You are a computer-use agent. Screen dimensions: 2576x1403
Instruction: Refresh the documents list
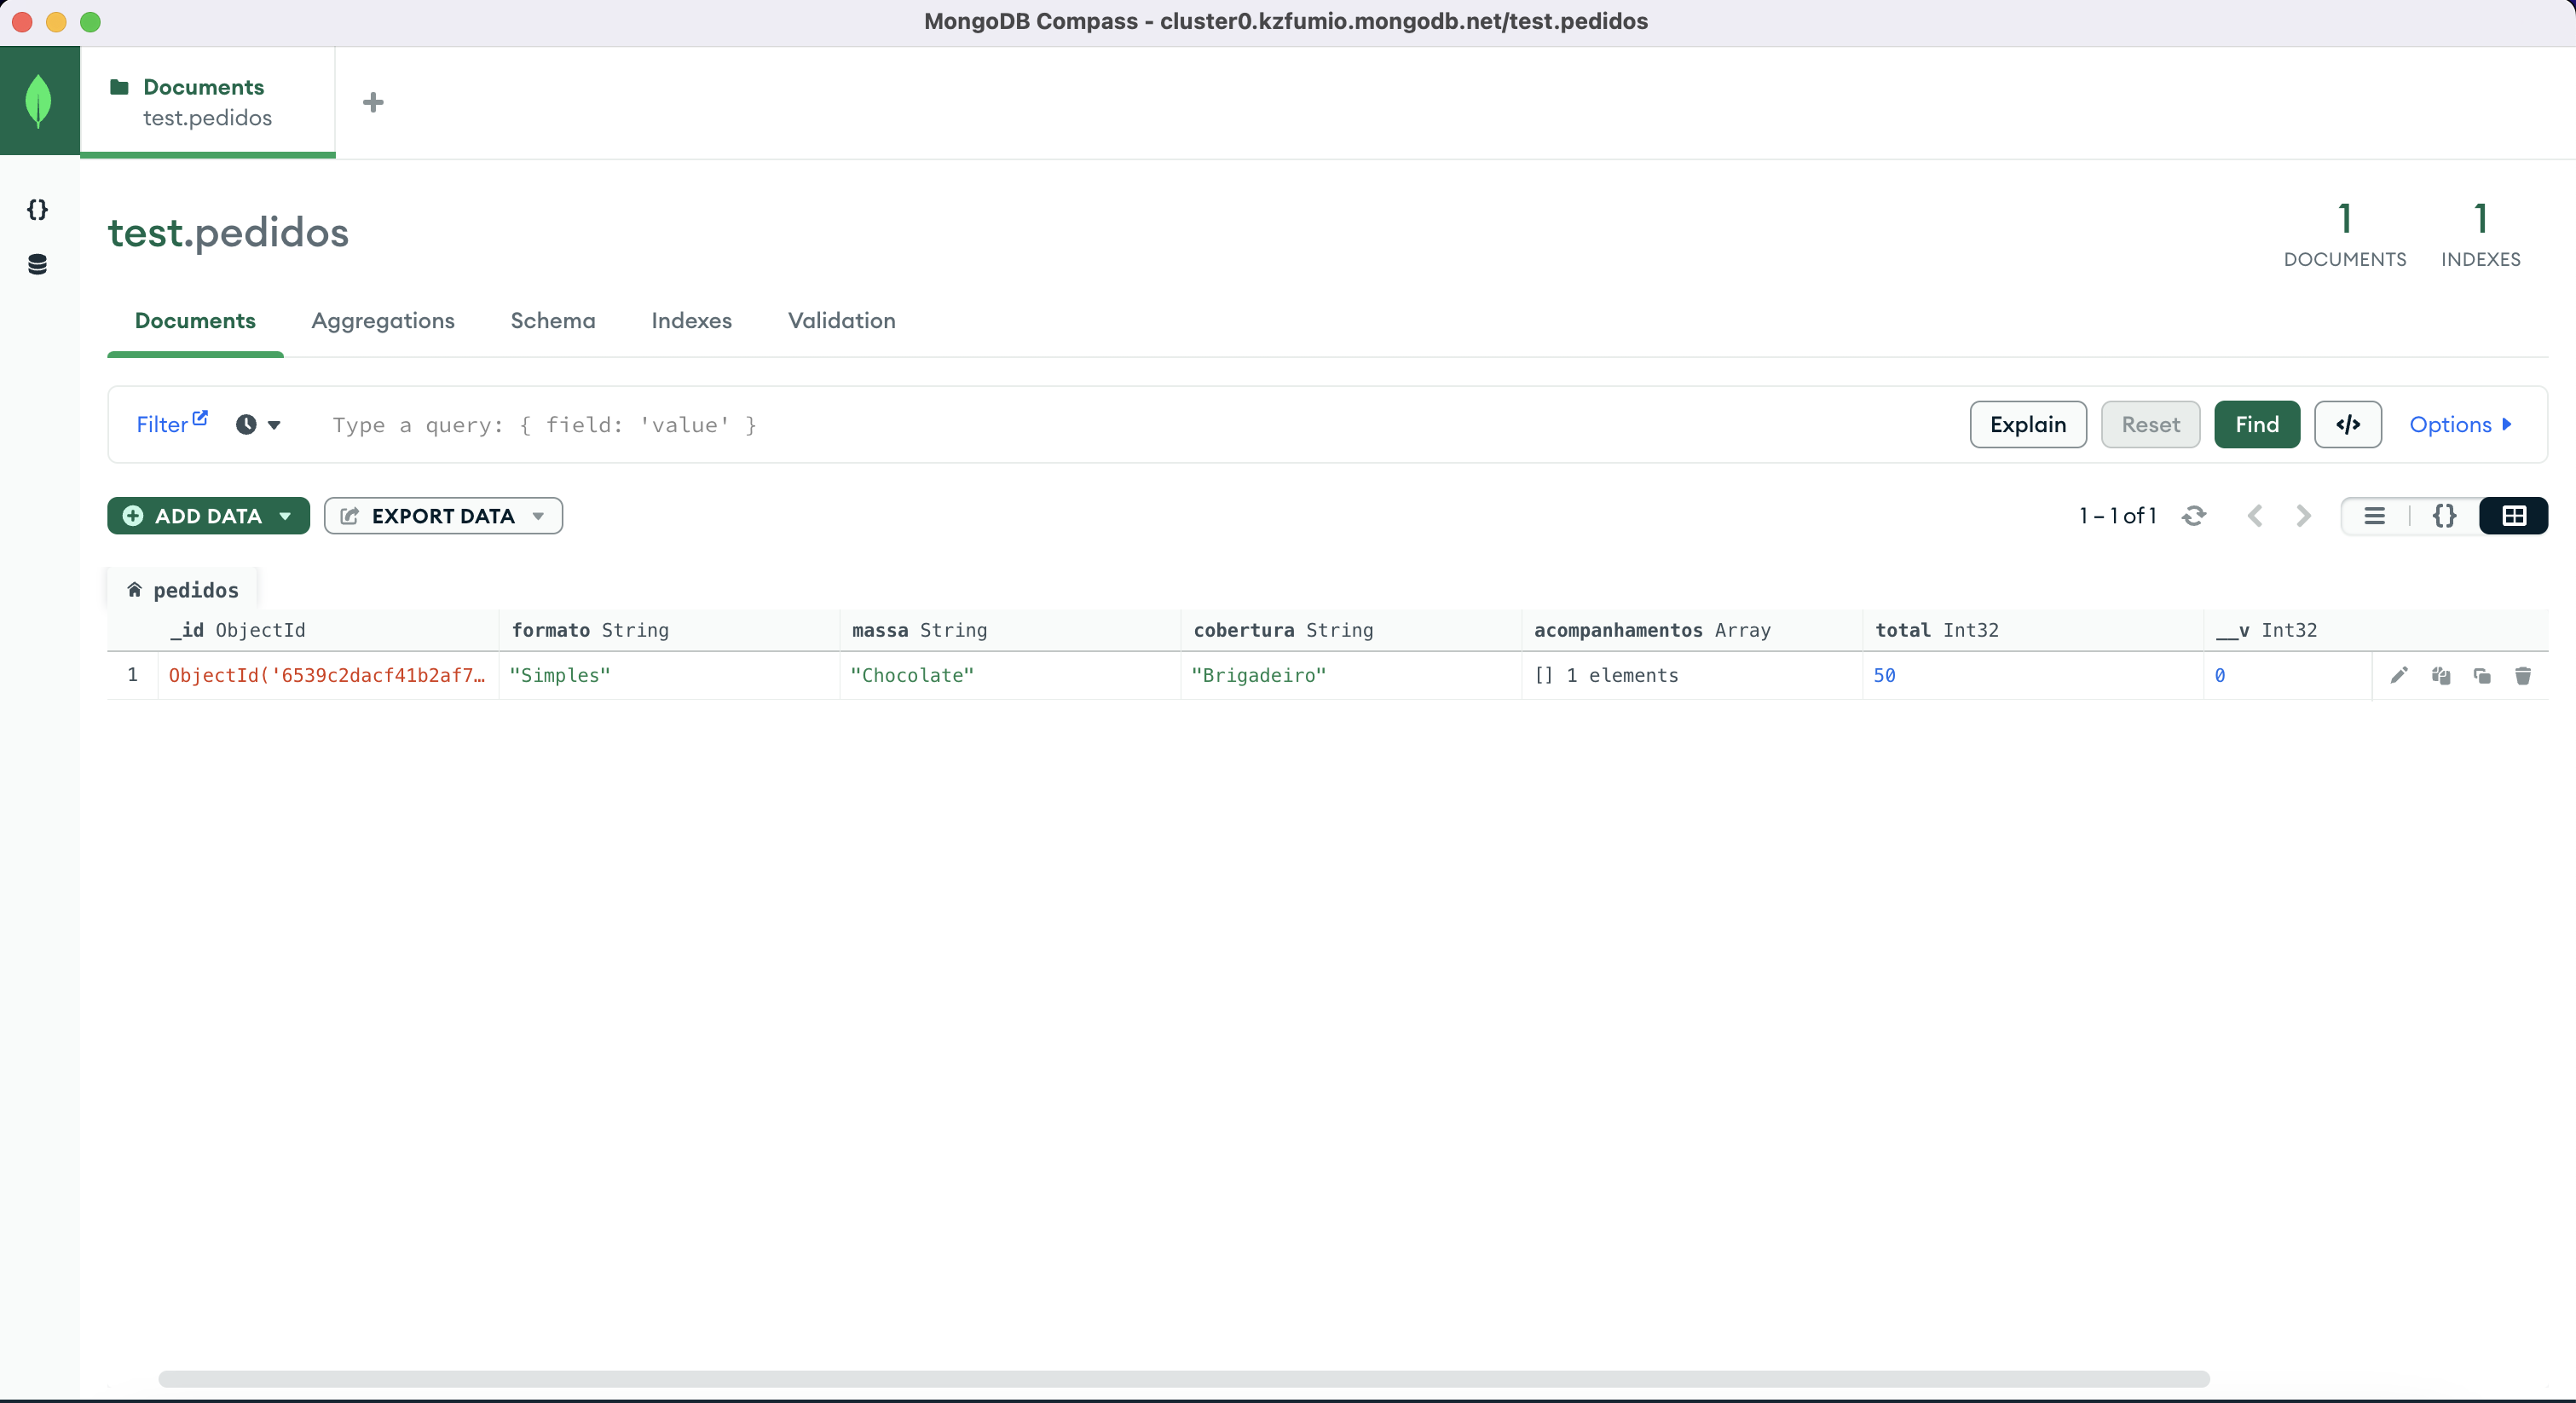point(2193,515)
